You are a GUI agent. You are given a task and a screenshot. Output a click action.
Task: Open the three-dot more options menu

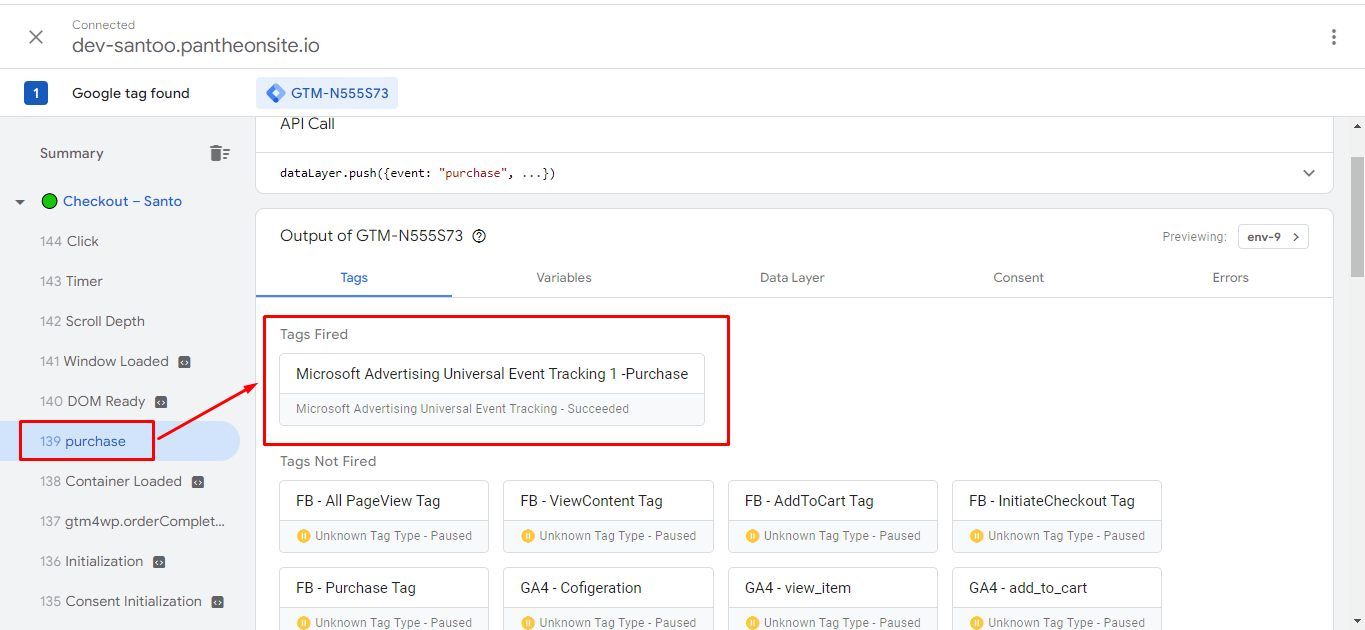[1333, 37]
